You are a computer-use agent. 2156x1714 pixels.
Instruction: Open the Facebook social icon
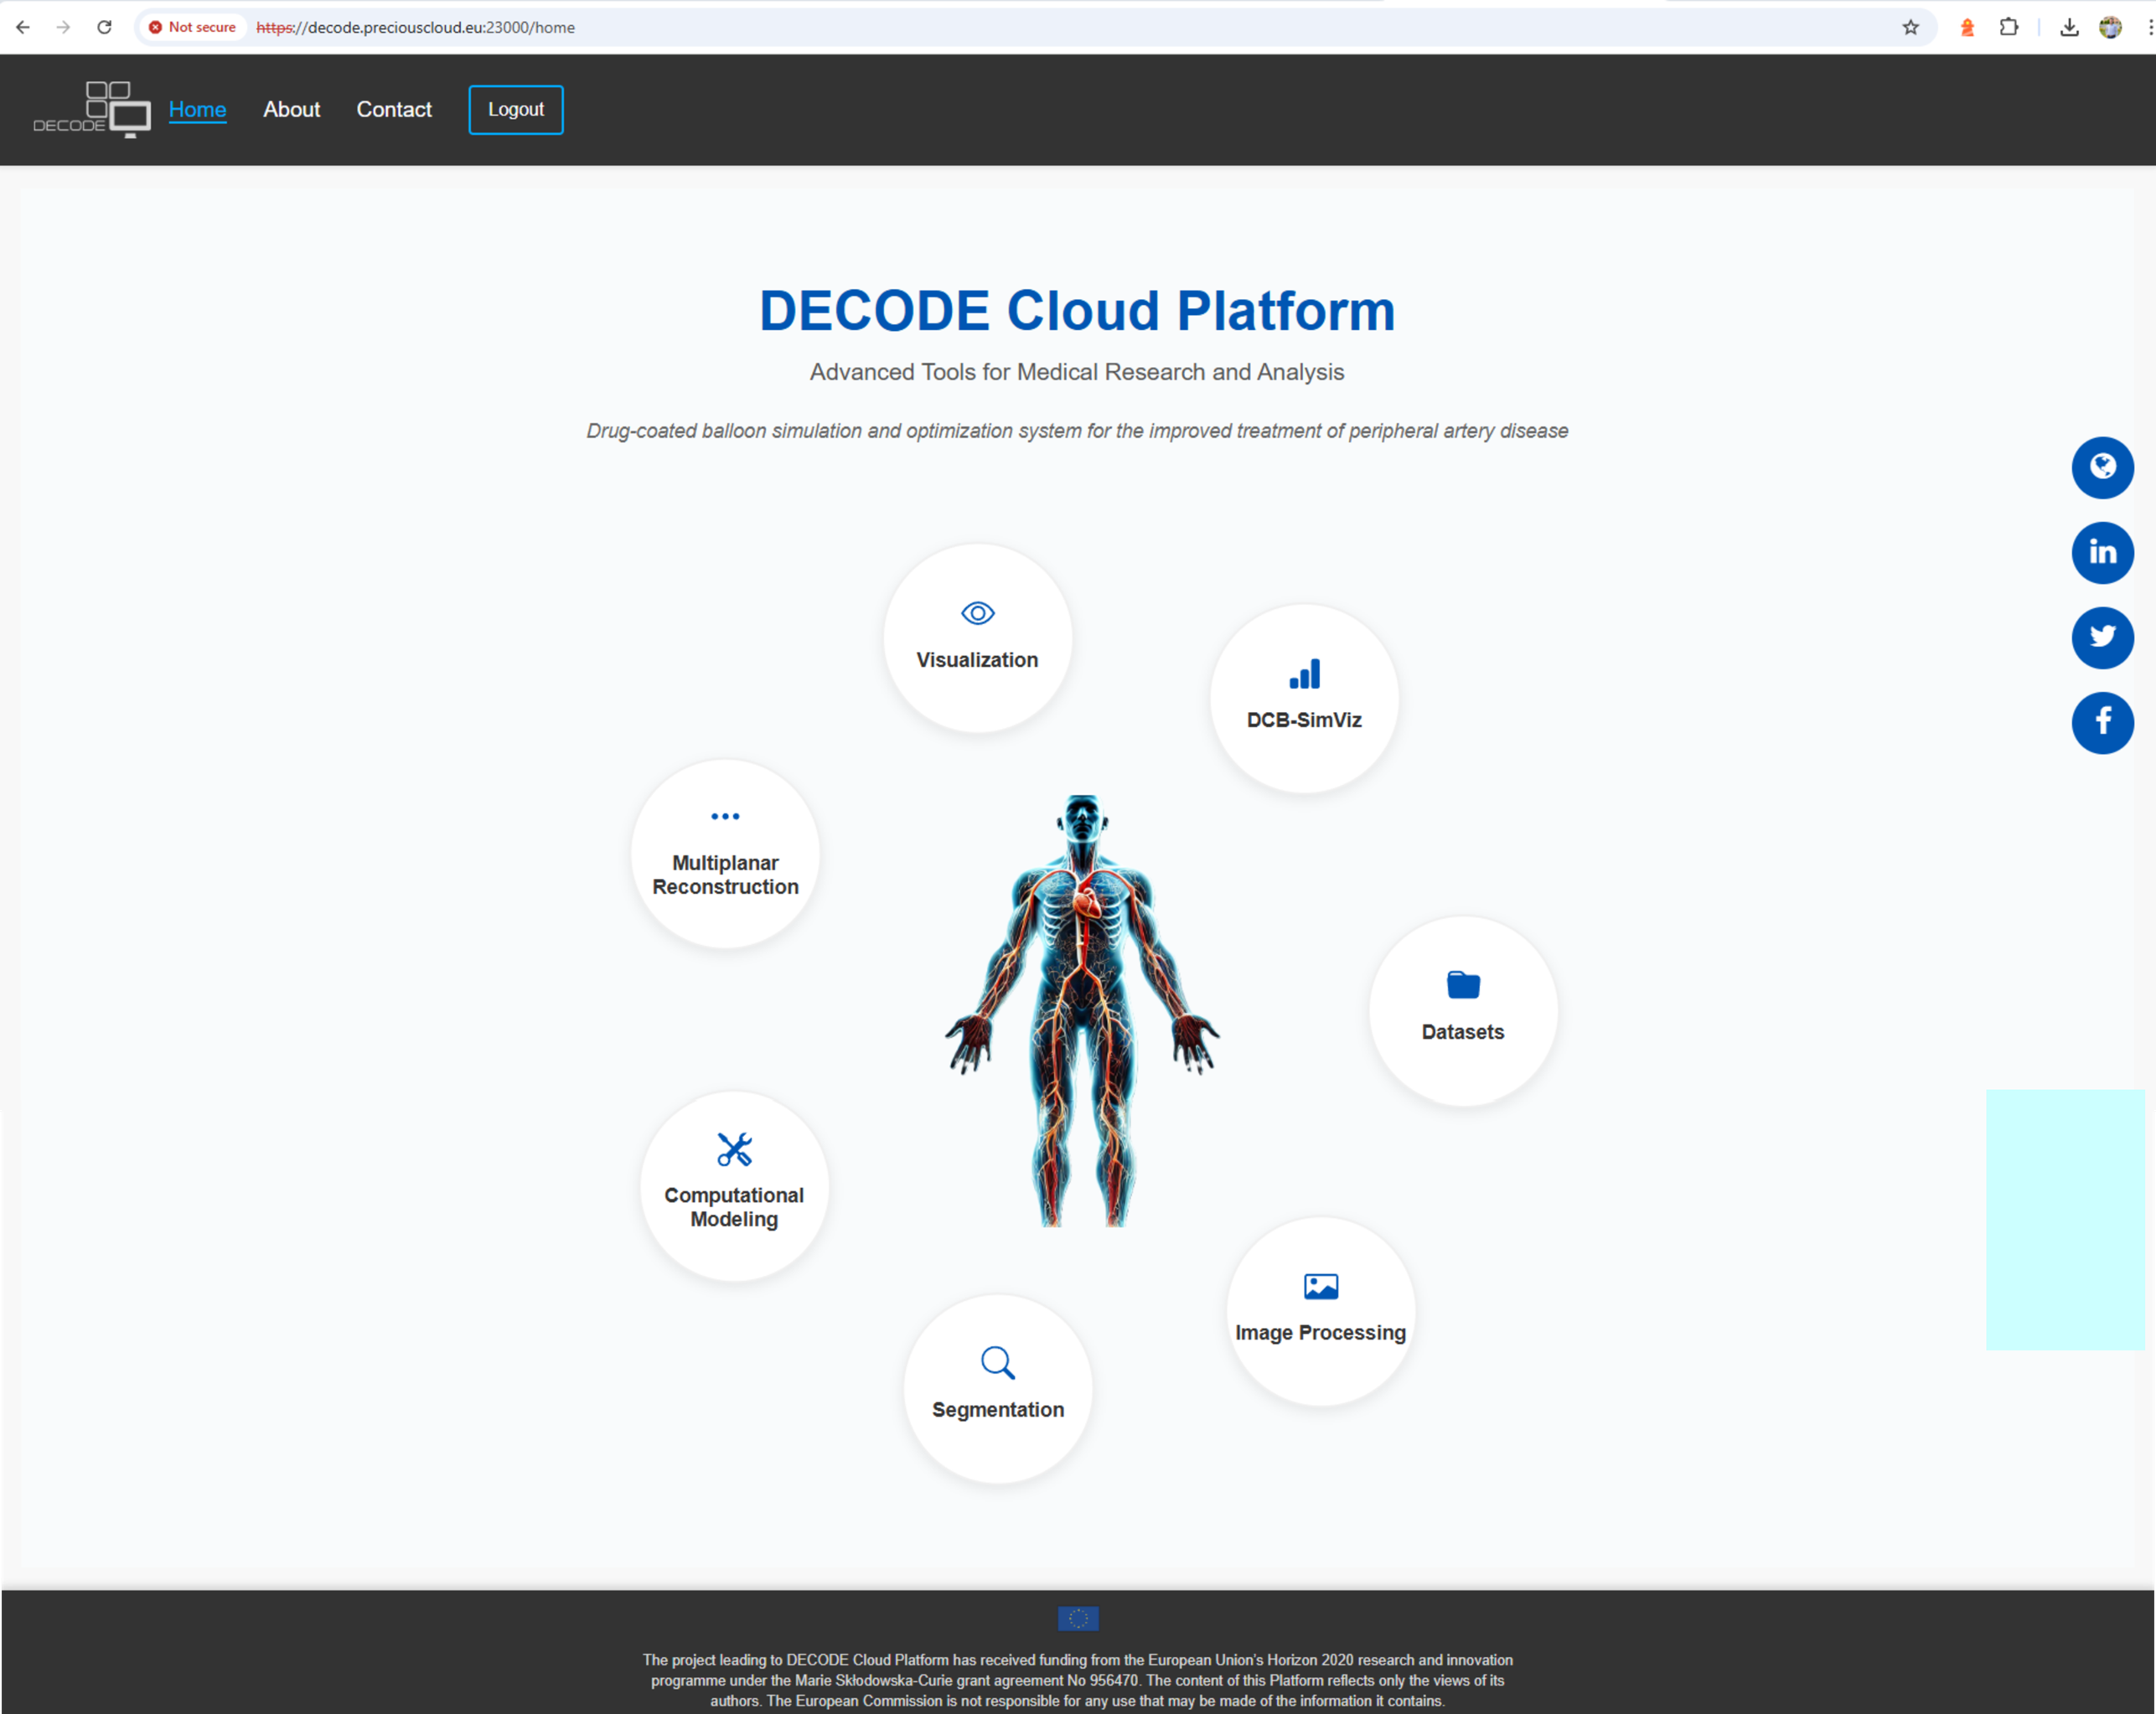[x=2102, y=722]
